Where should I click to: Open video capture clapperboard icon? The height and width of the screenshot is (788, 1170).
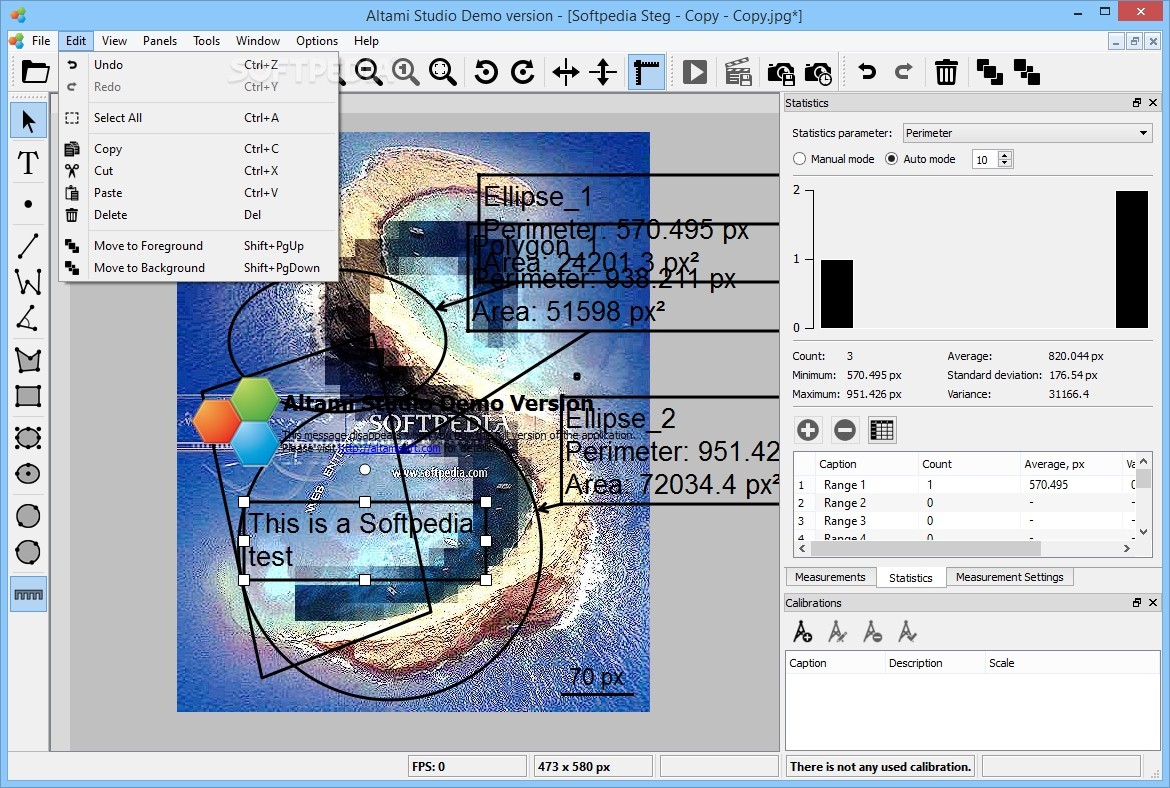[x=738, y=72]
